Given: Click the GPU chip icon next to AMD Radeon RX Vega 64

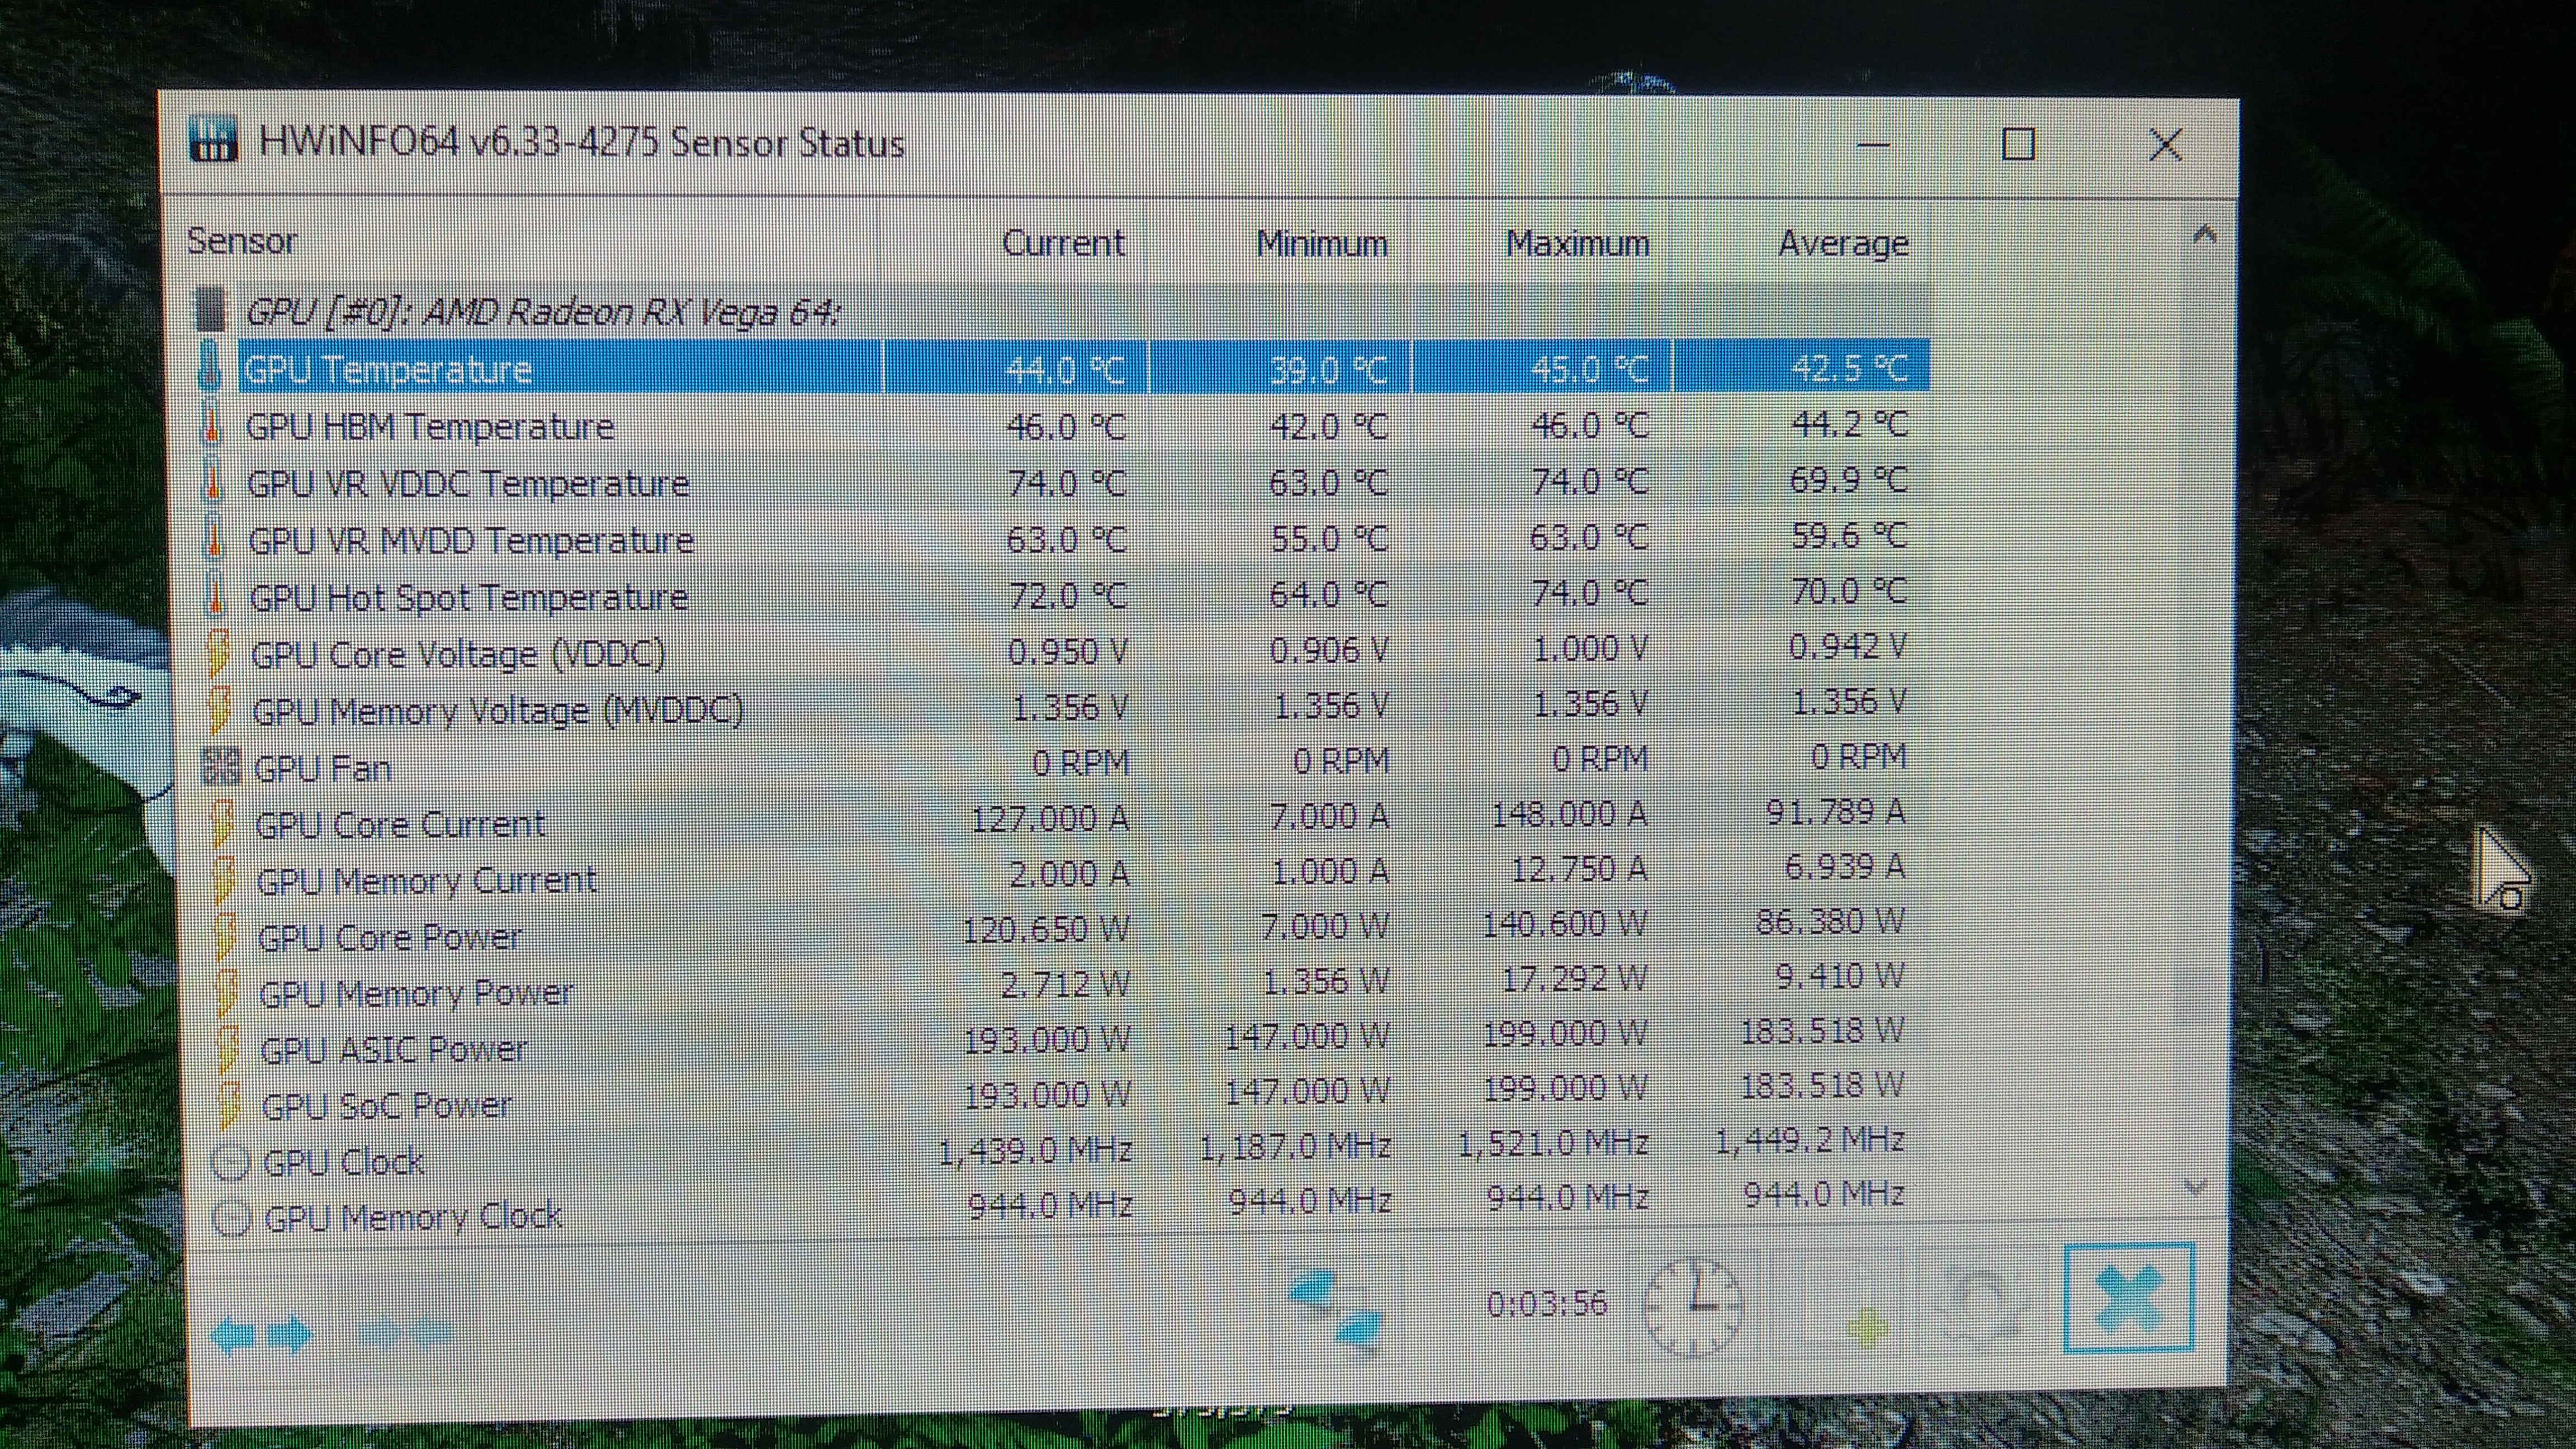Looking at the screenshot, I should pos(211,310).
